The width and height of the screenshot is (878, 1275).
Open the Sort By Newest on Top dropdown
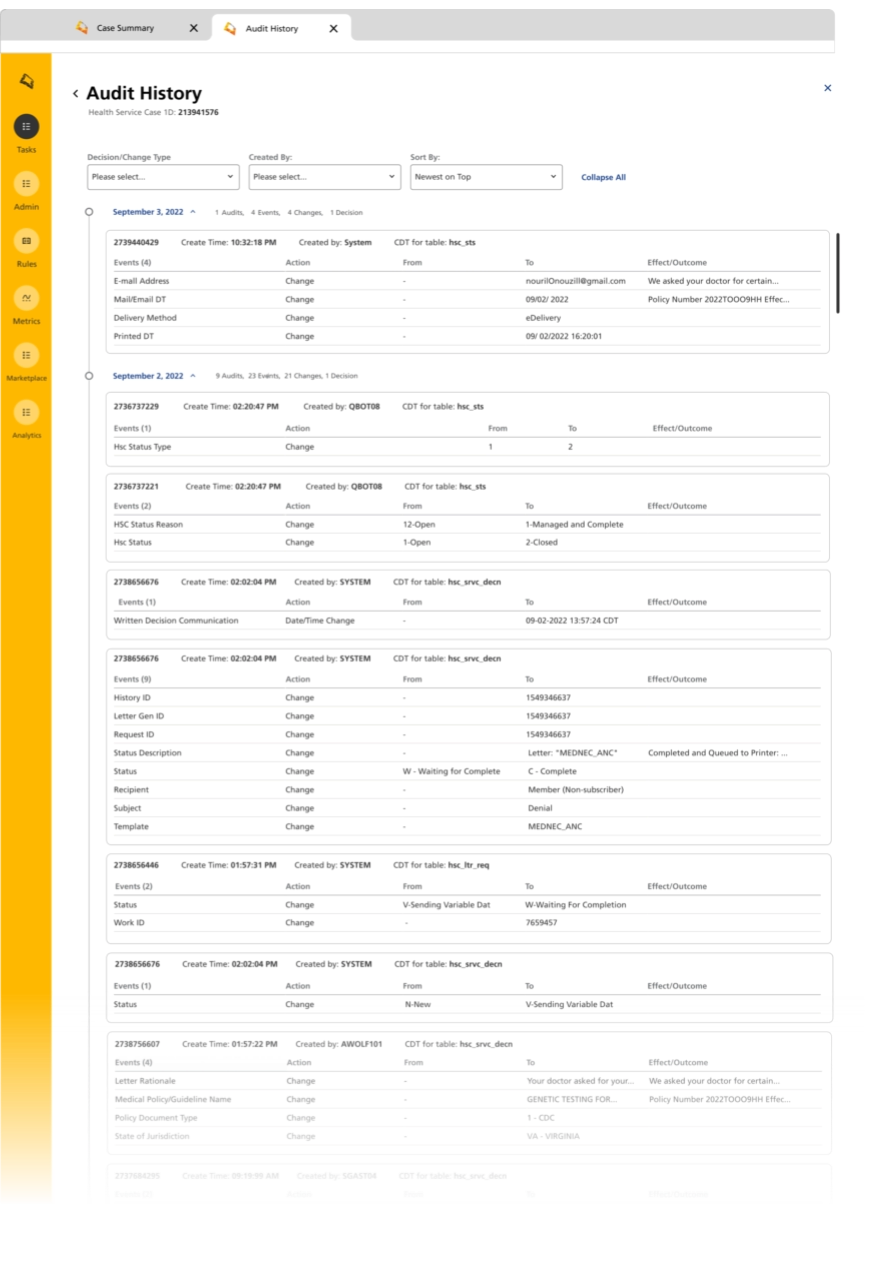[486, 177]
